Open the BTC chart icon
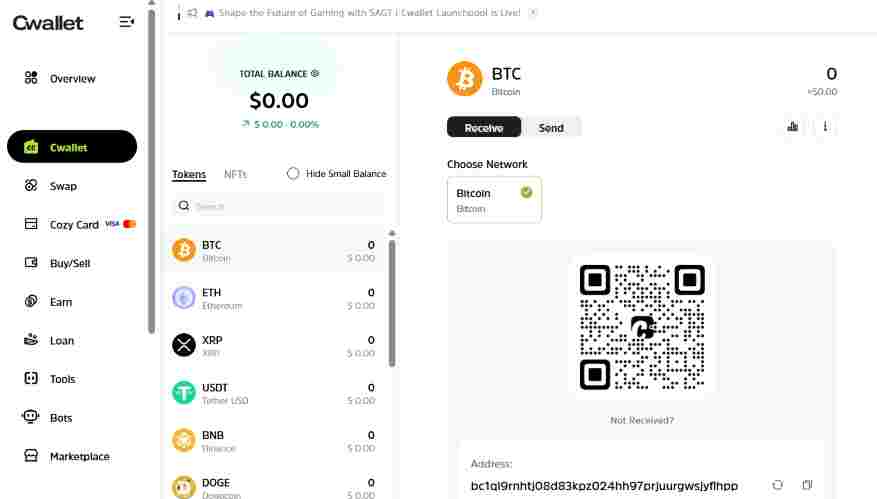Screen dimensions: 877x499 [x=793, y=127]
